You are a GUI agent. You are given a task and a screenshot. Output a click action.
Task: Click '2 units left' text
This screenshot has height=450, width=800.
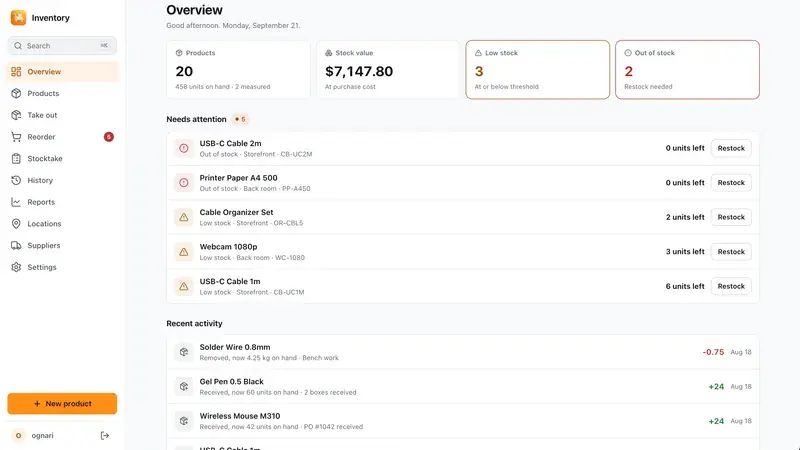(685, 217)
